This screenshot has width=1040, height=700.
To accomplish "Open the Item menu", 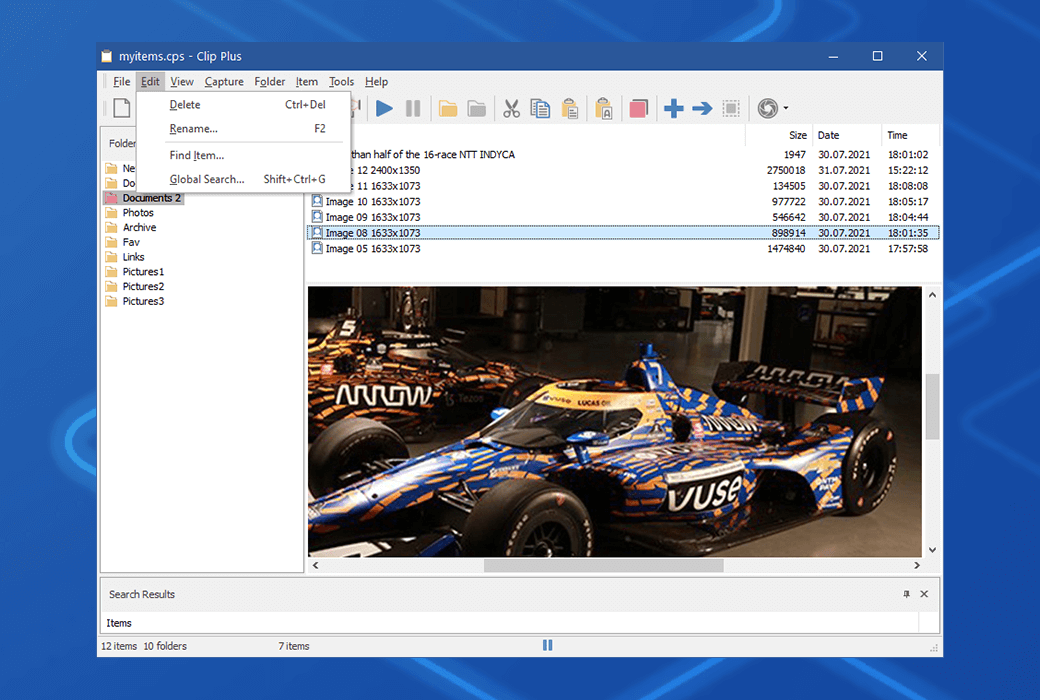I will click(x=306, y=82).
